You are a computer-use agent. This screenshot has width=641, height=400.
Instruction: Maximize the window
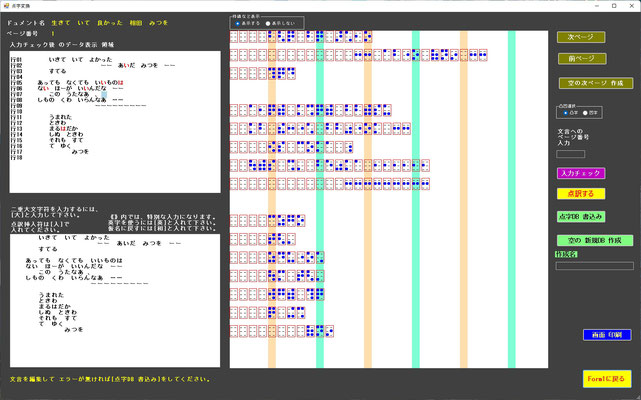[614, 6]
